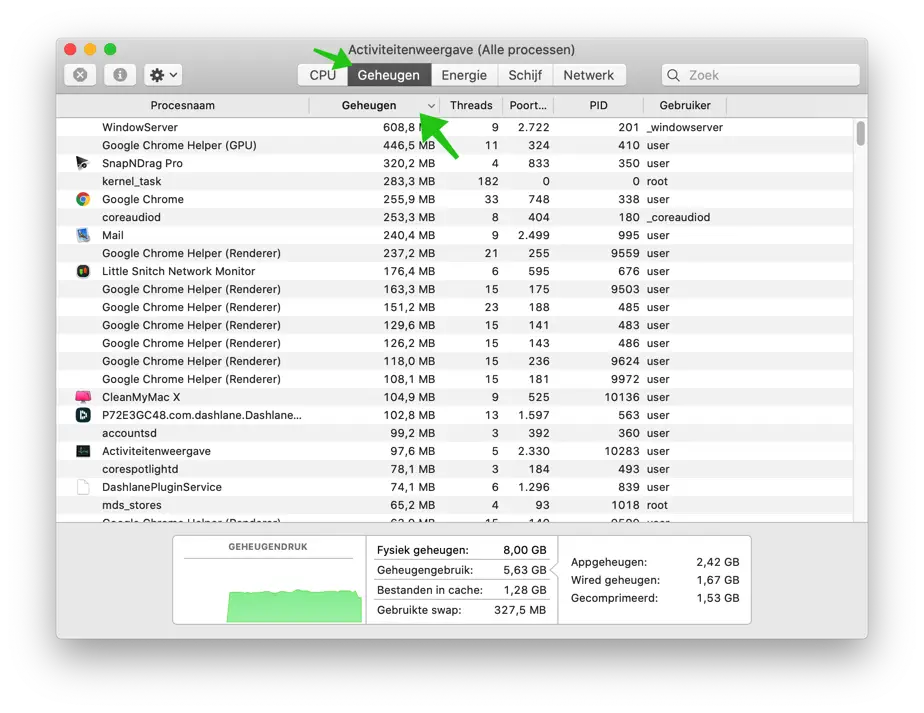The image size is (924, 713).
Task: Sort by the Poort... column header
Action: pos(528,105)
